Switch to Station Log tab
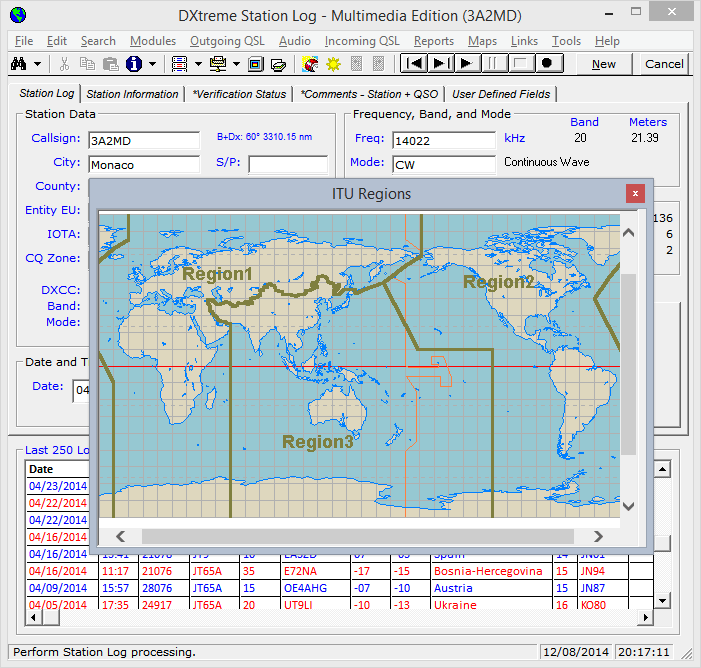Viewport: 701px width, 668px height. (x=46, y=93)
